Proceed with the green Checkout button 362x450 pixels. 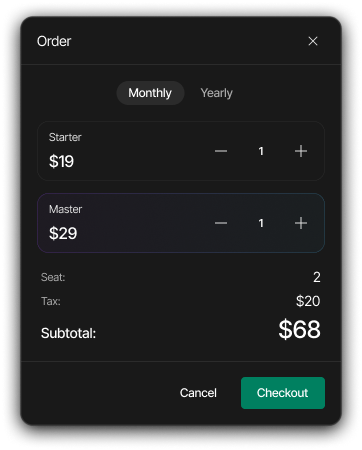(283, 393)
